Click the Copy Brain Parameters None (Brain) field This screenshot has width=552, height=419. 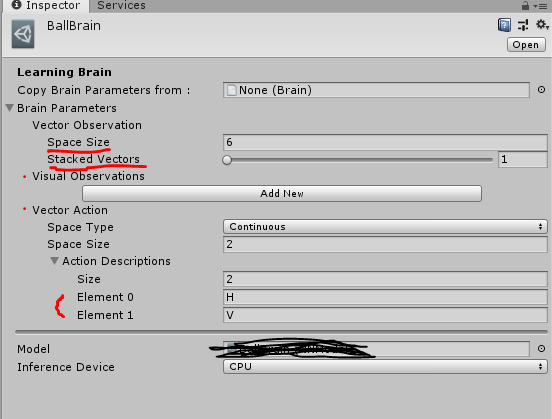coord(376,90)
